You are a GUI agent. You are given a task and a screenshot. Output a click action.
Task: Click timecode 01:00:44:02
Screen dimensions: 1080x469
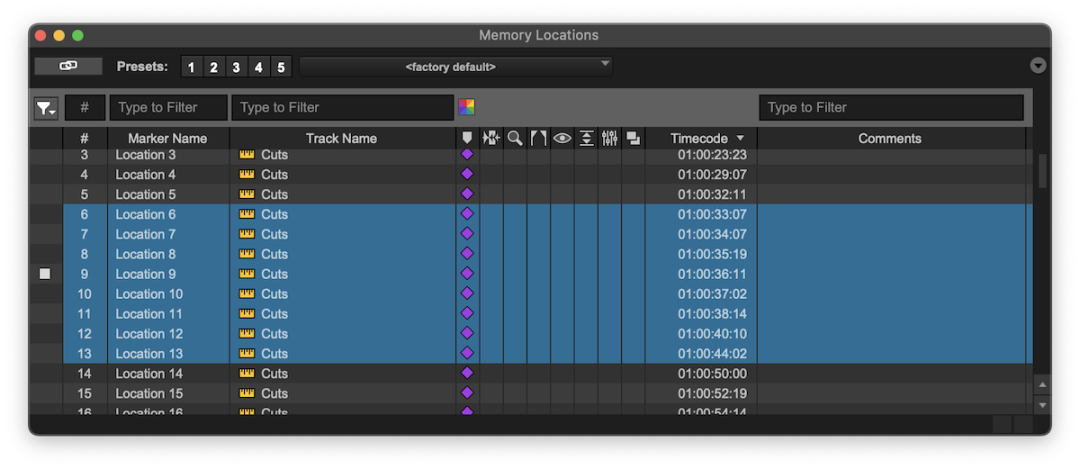(x=712, y=354)
